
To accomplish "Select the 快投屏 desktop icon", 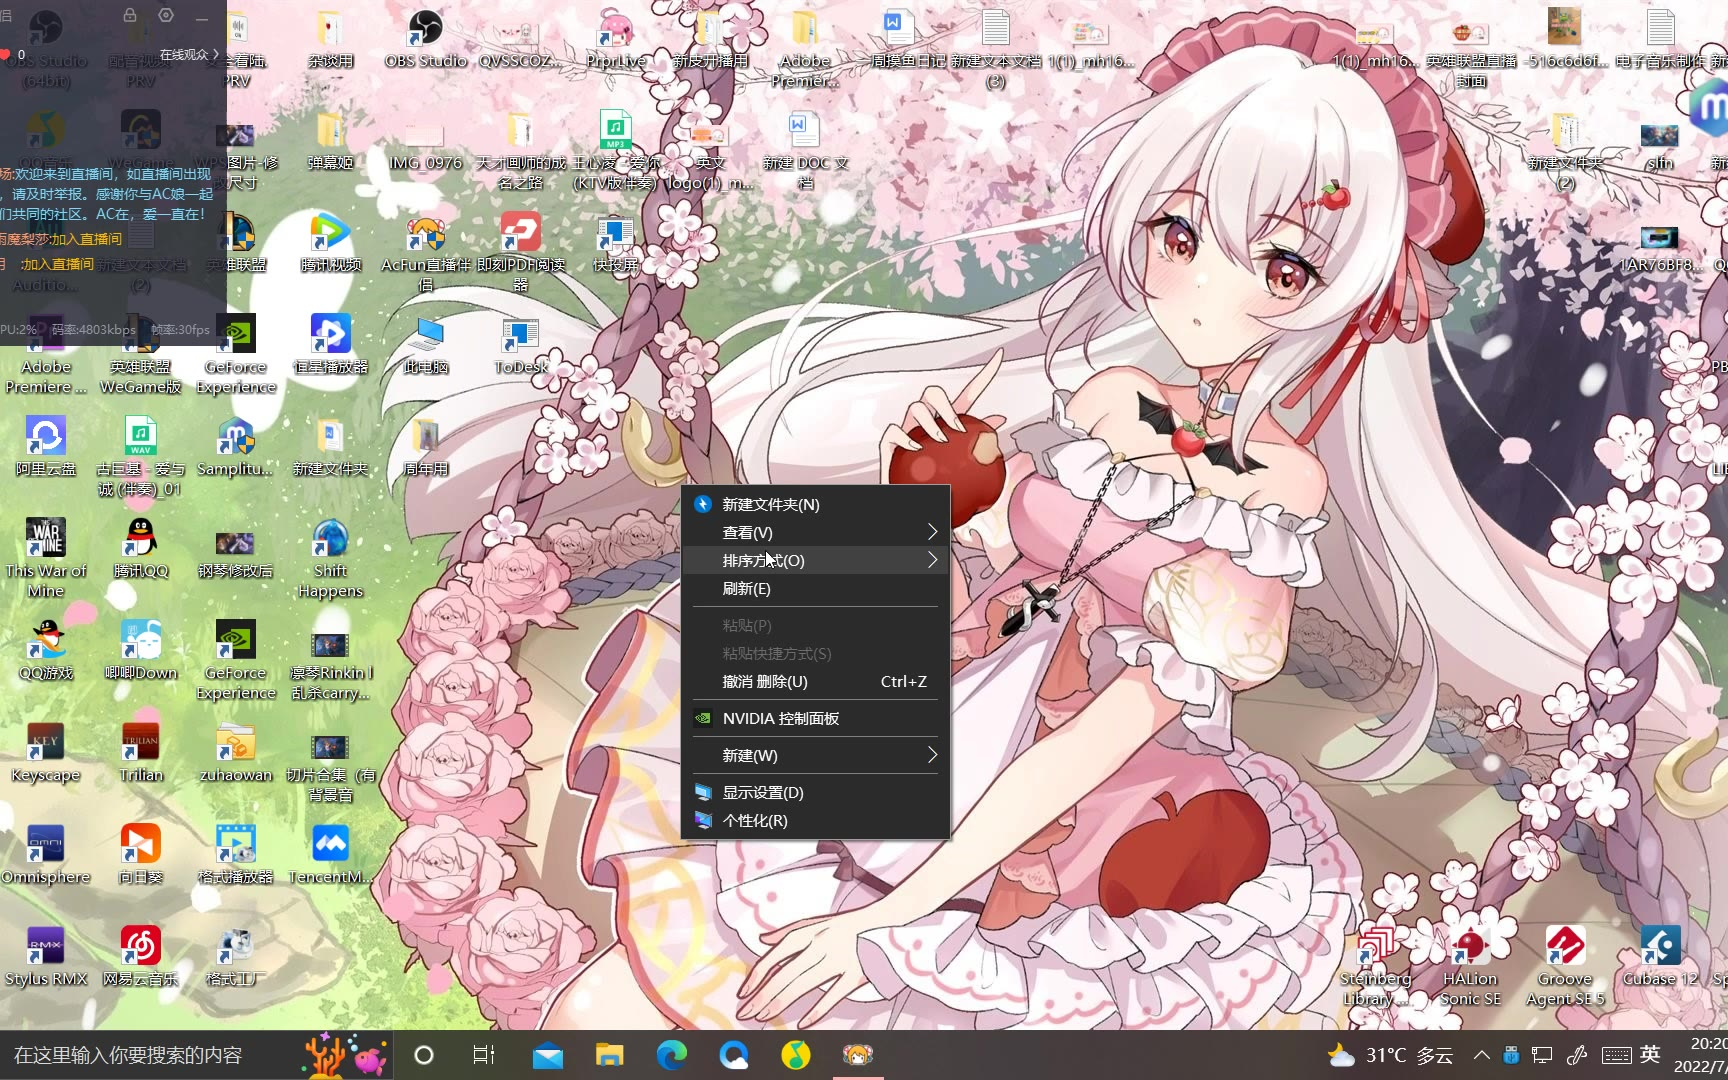I will 616,243.
